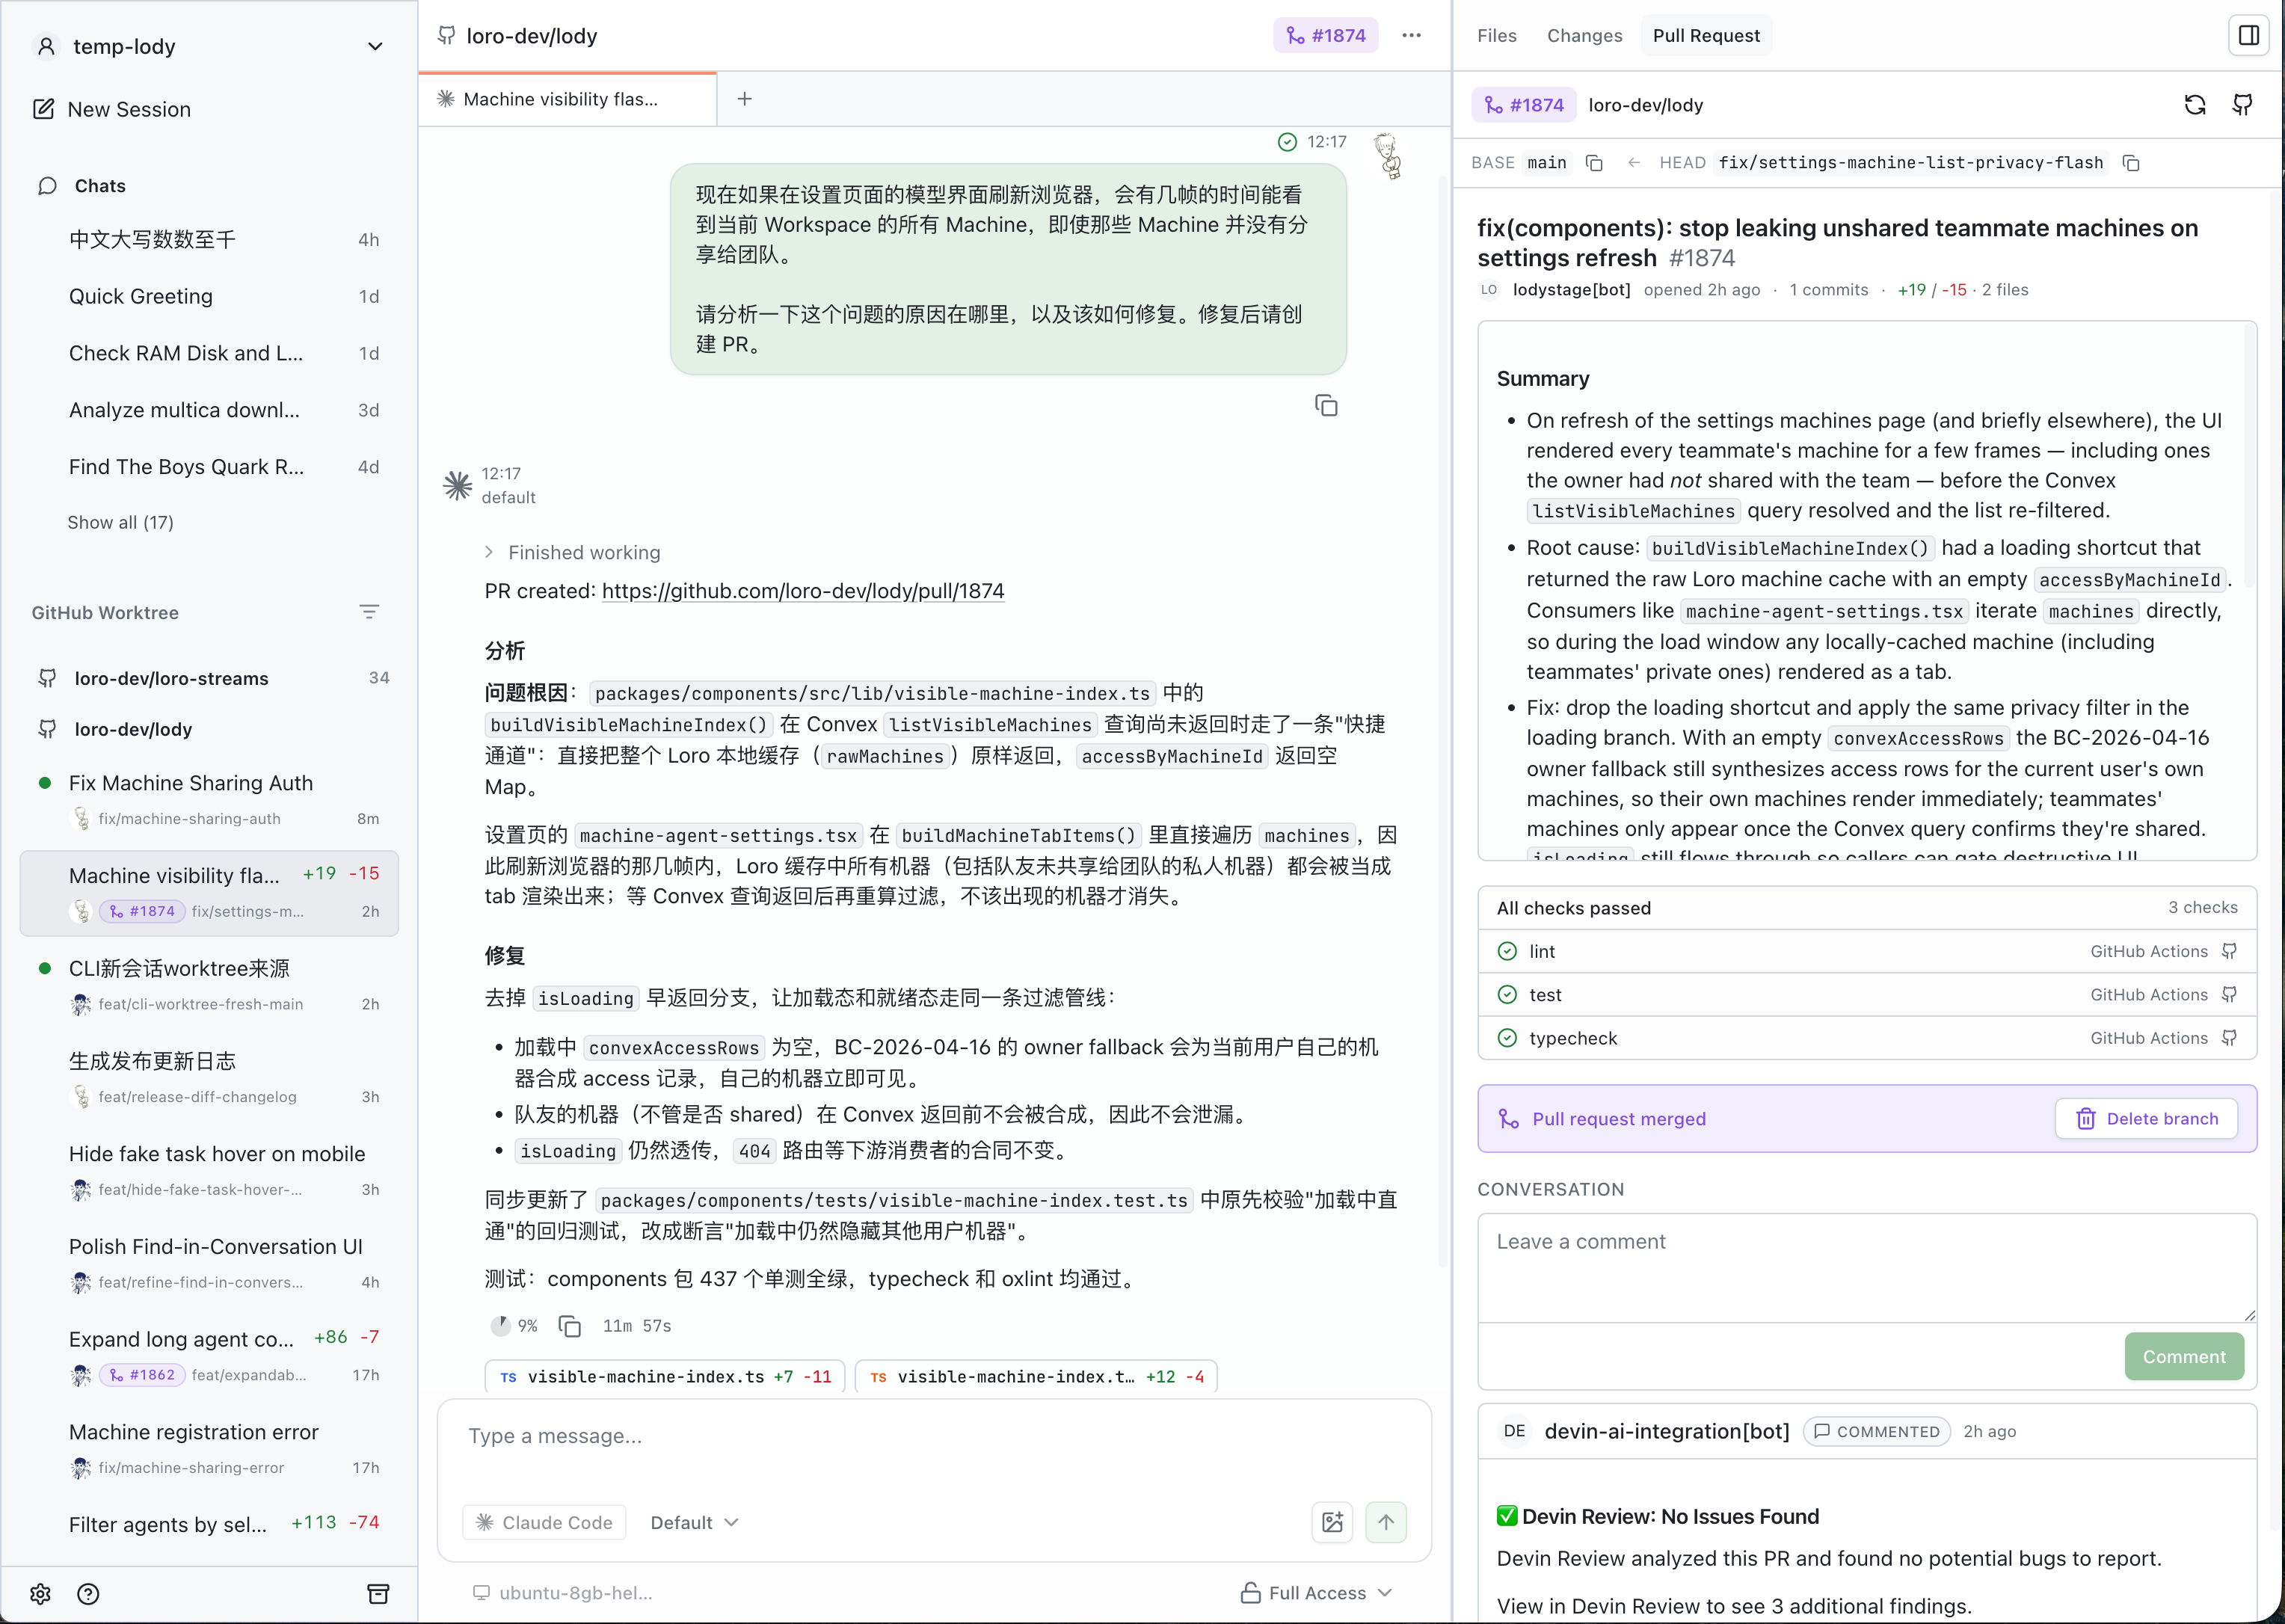Viewport: 2285px width, 1624px height.
Task: Open the Full Access permission dropdown
Action: (1316, 1593)
